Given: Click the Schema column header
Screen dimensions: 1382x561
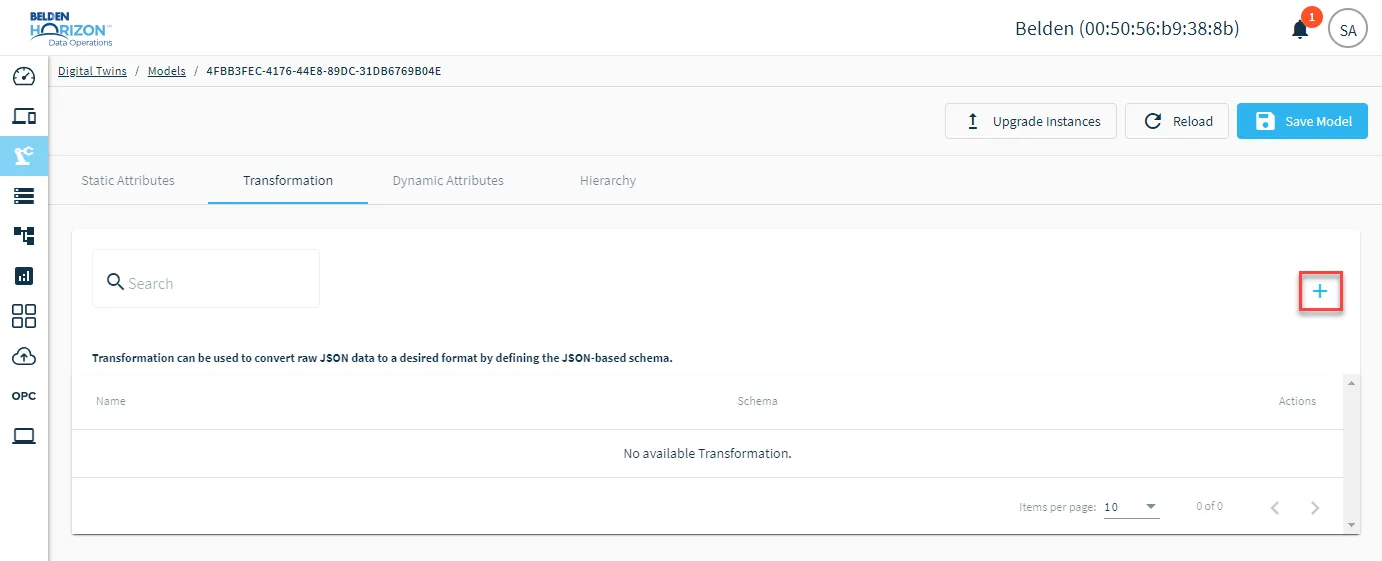Looking at the screenshot, I should pyautogui.click(x=757, y=401).
